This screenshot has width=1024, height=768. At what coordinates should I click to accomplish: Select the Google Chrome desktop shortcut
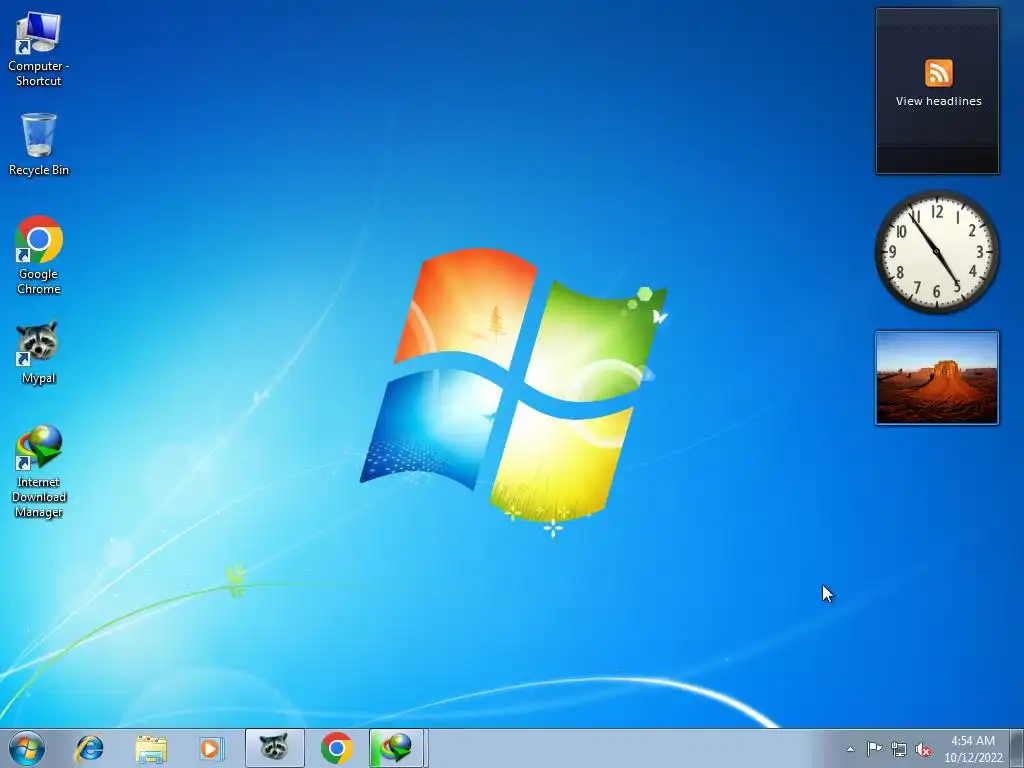(39, 255)
